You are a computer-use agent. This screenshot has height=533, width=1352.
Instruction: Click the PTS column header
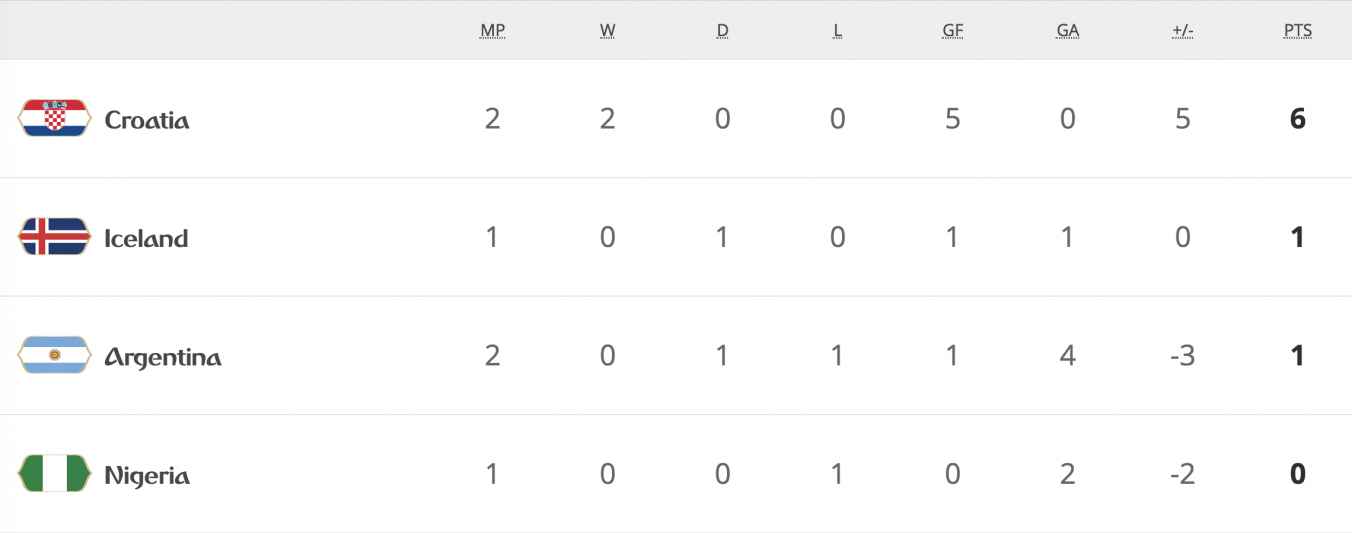coord(1297,31)
